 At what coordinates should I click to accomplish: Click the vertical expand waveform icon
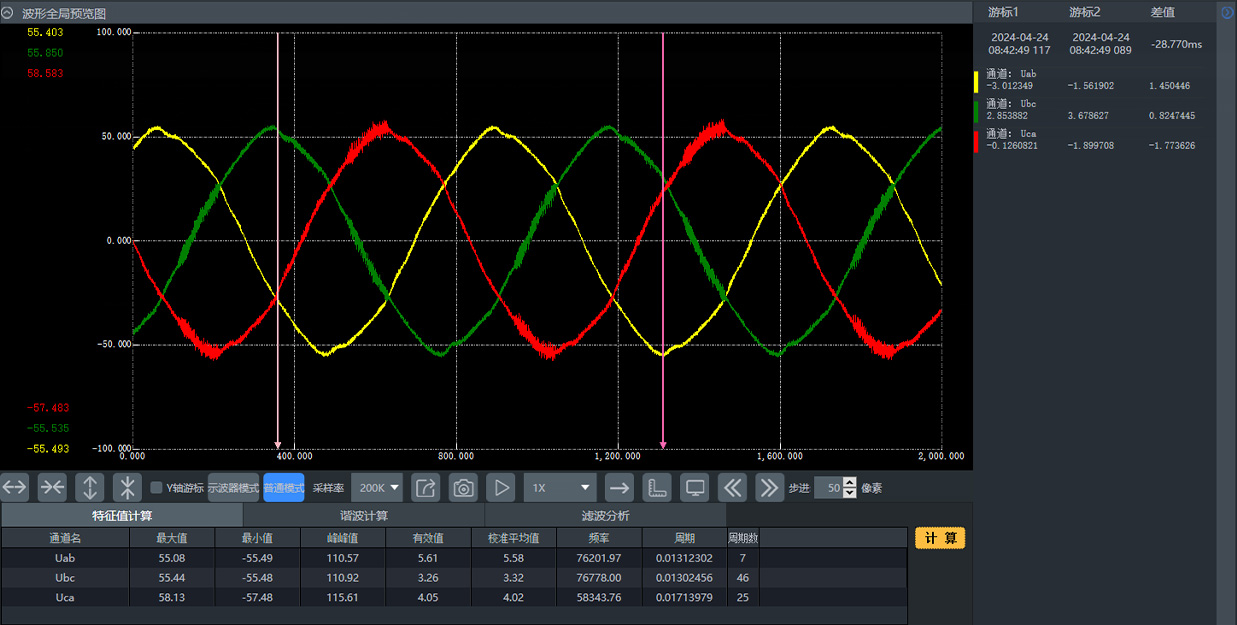(x=90, y=488)
